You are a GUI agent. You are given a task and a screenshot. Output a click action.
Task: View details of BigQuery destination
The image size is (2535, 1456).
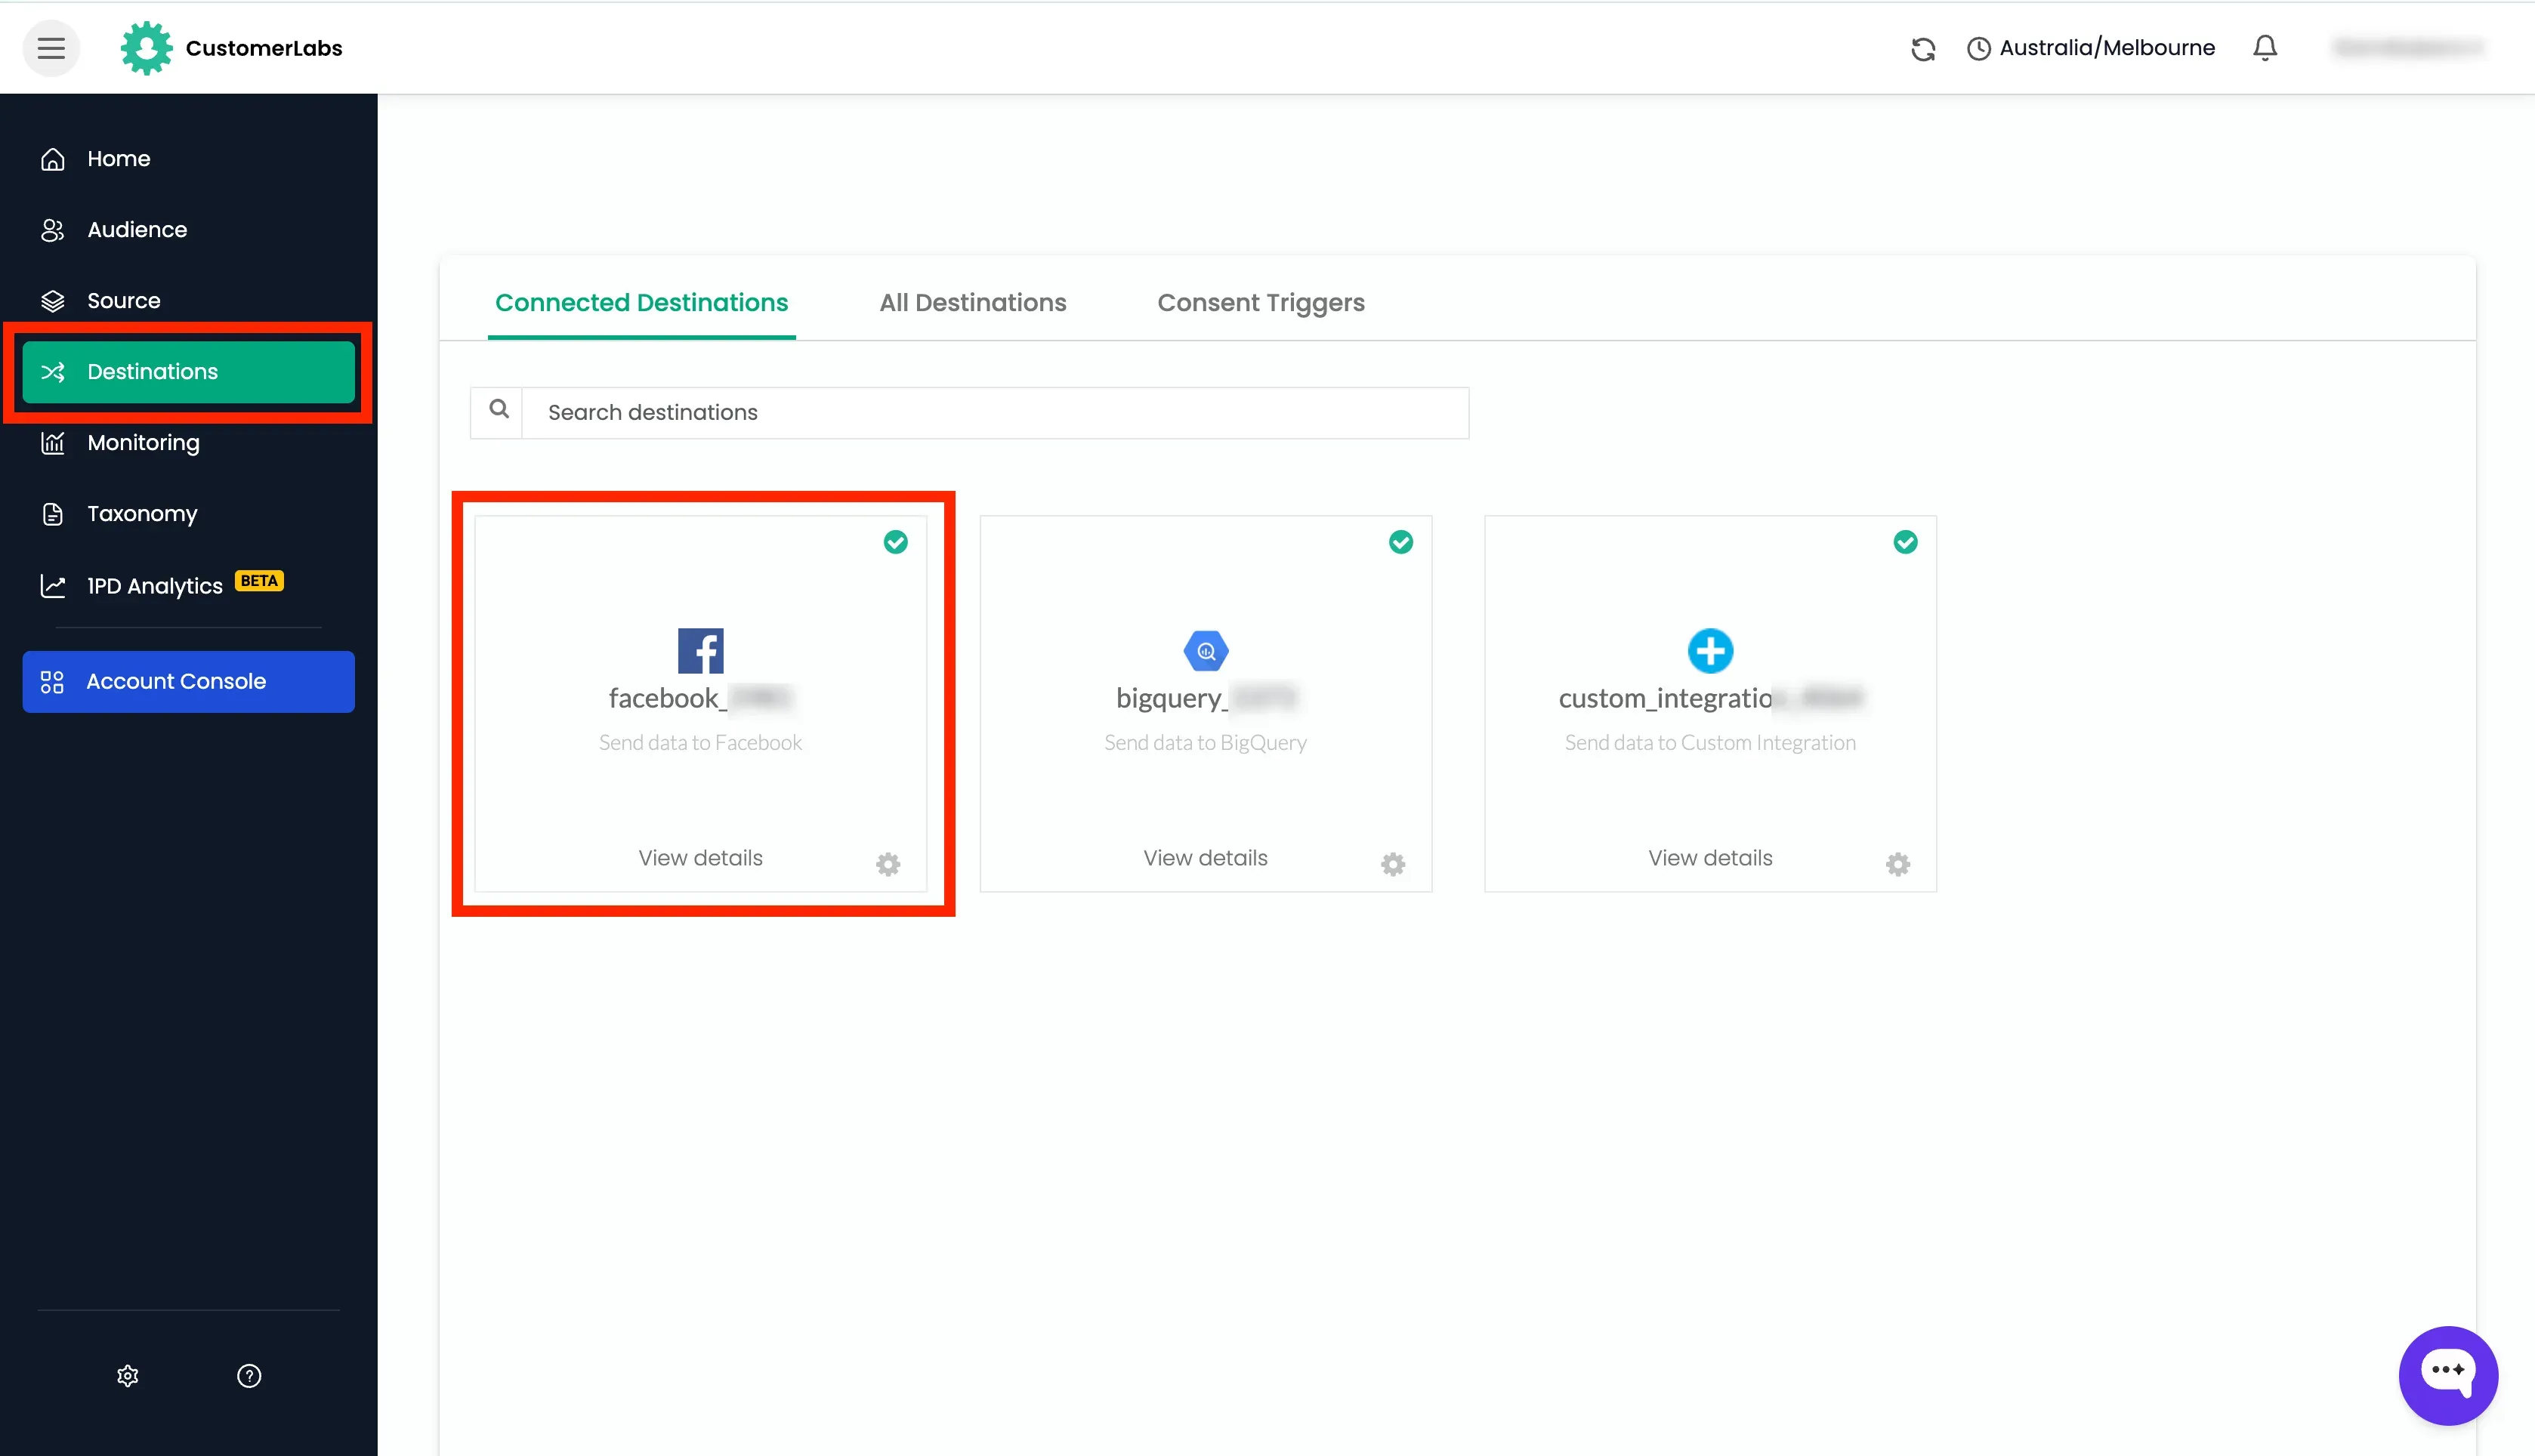point(1205,858)
